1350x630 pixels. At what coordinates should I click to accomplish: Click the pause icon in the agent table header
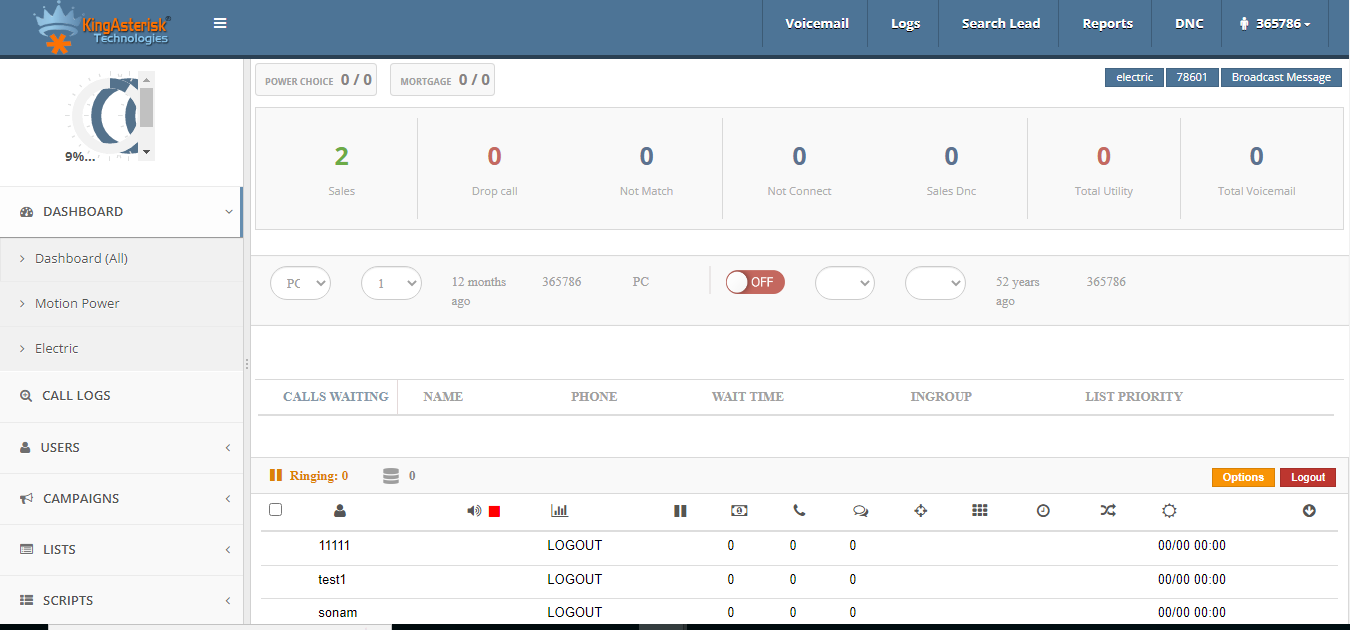click(680, 510)
